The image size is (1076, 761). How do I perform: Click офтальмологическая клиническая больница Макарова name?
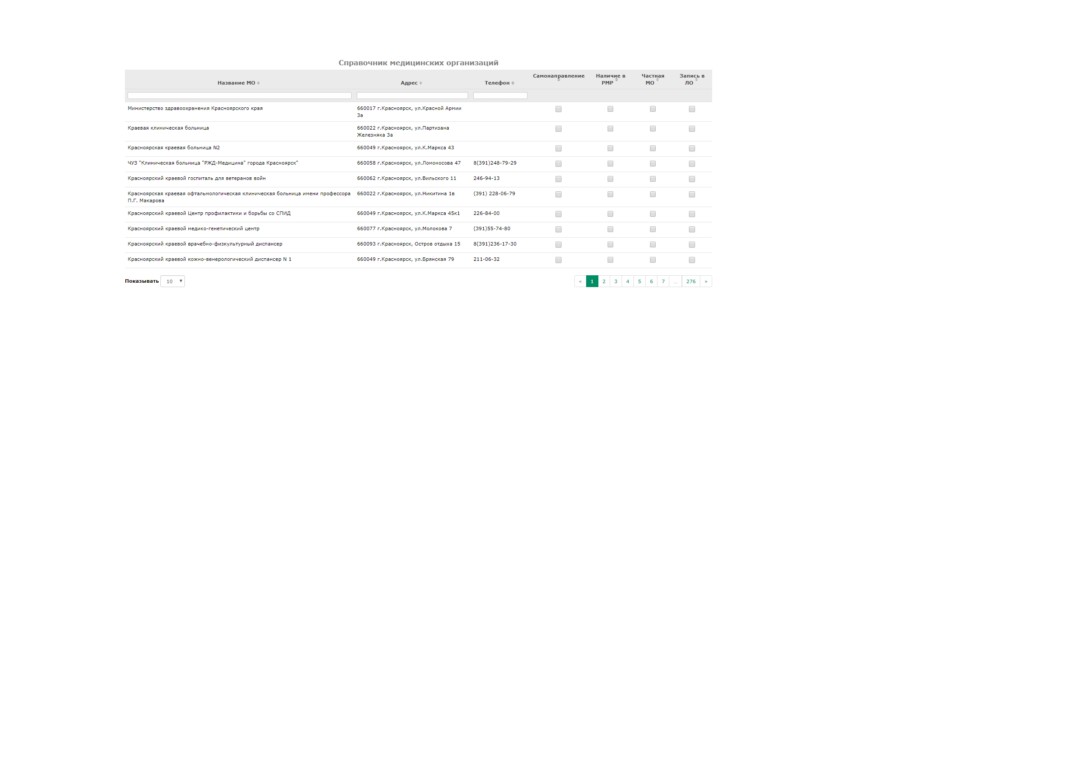(x=239, y=197)
